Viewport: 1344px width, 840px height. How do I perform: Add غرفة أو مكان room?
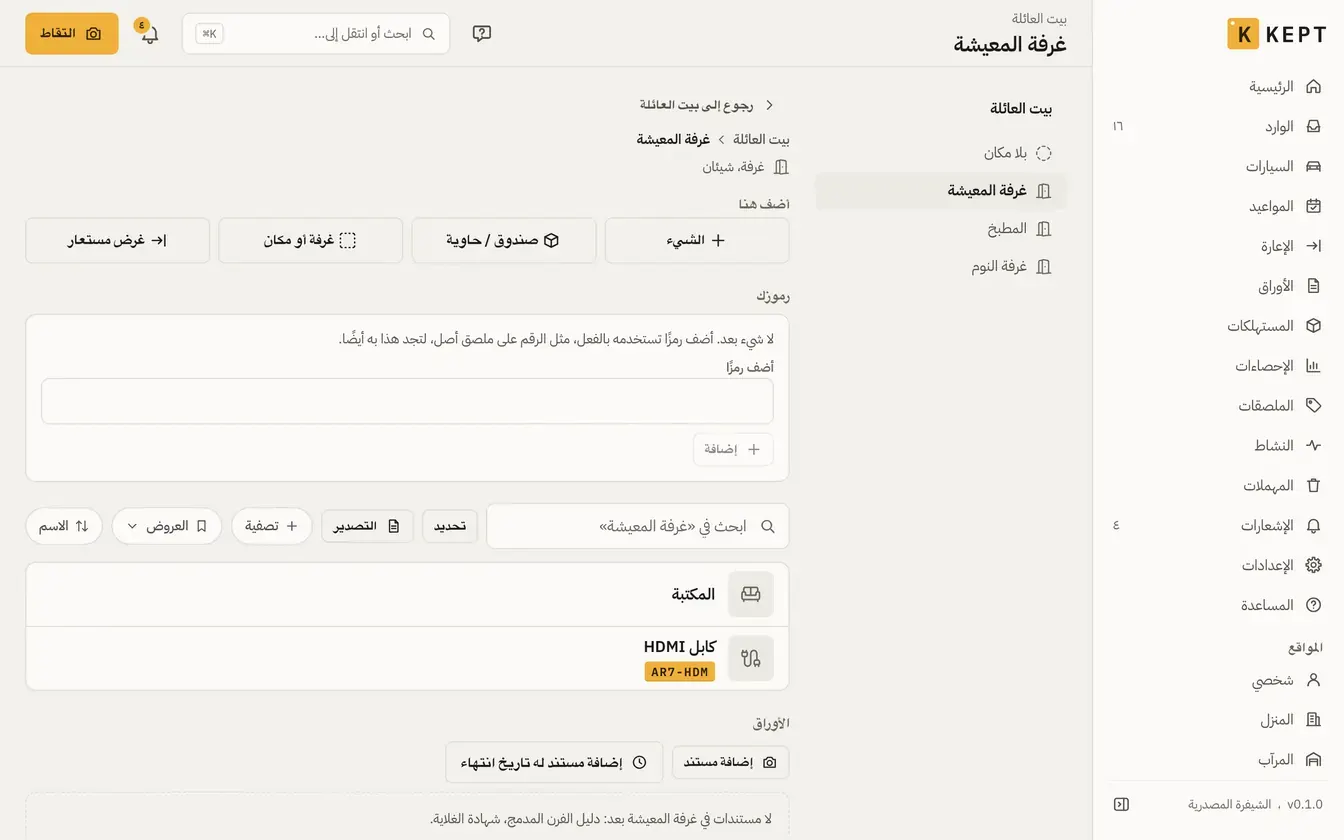(311, 241)
